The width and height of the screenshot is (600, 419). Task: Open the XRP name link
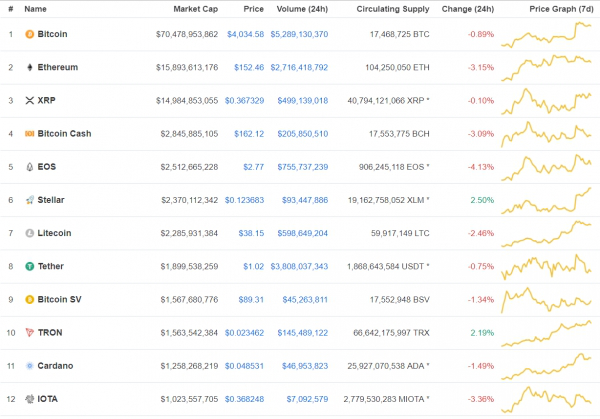[46, 100]
